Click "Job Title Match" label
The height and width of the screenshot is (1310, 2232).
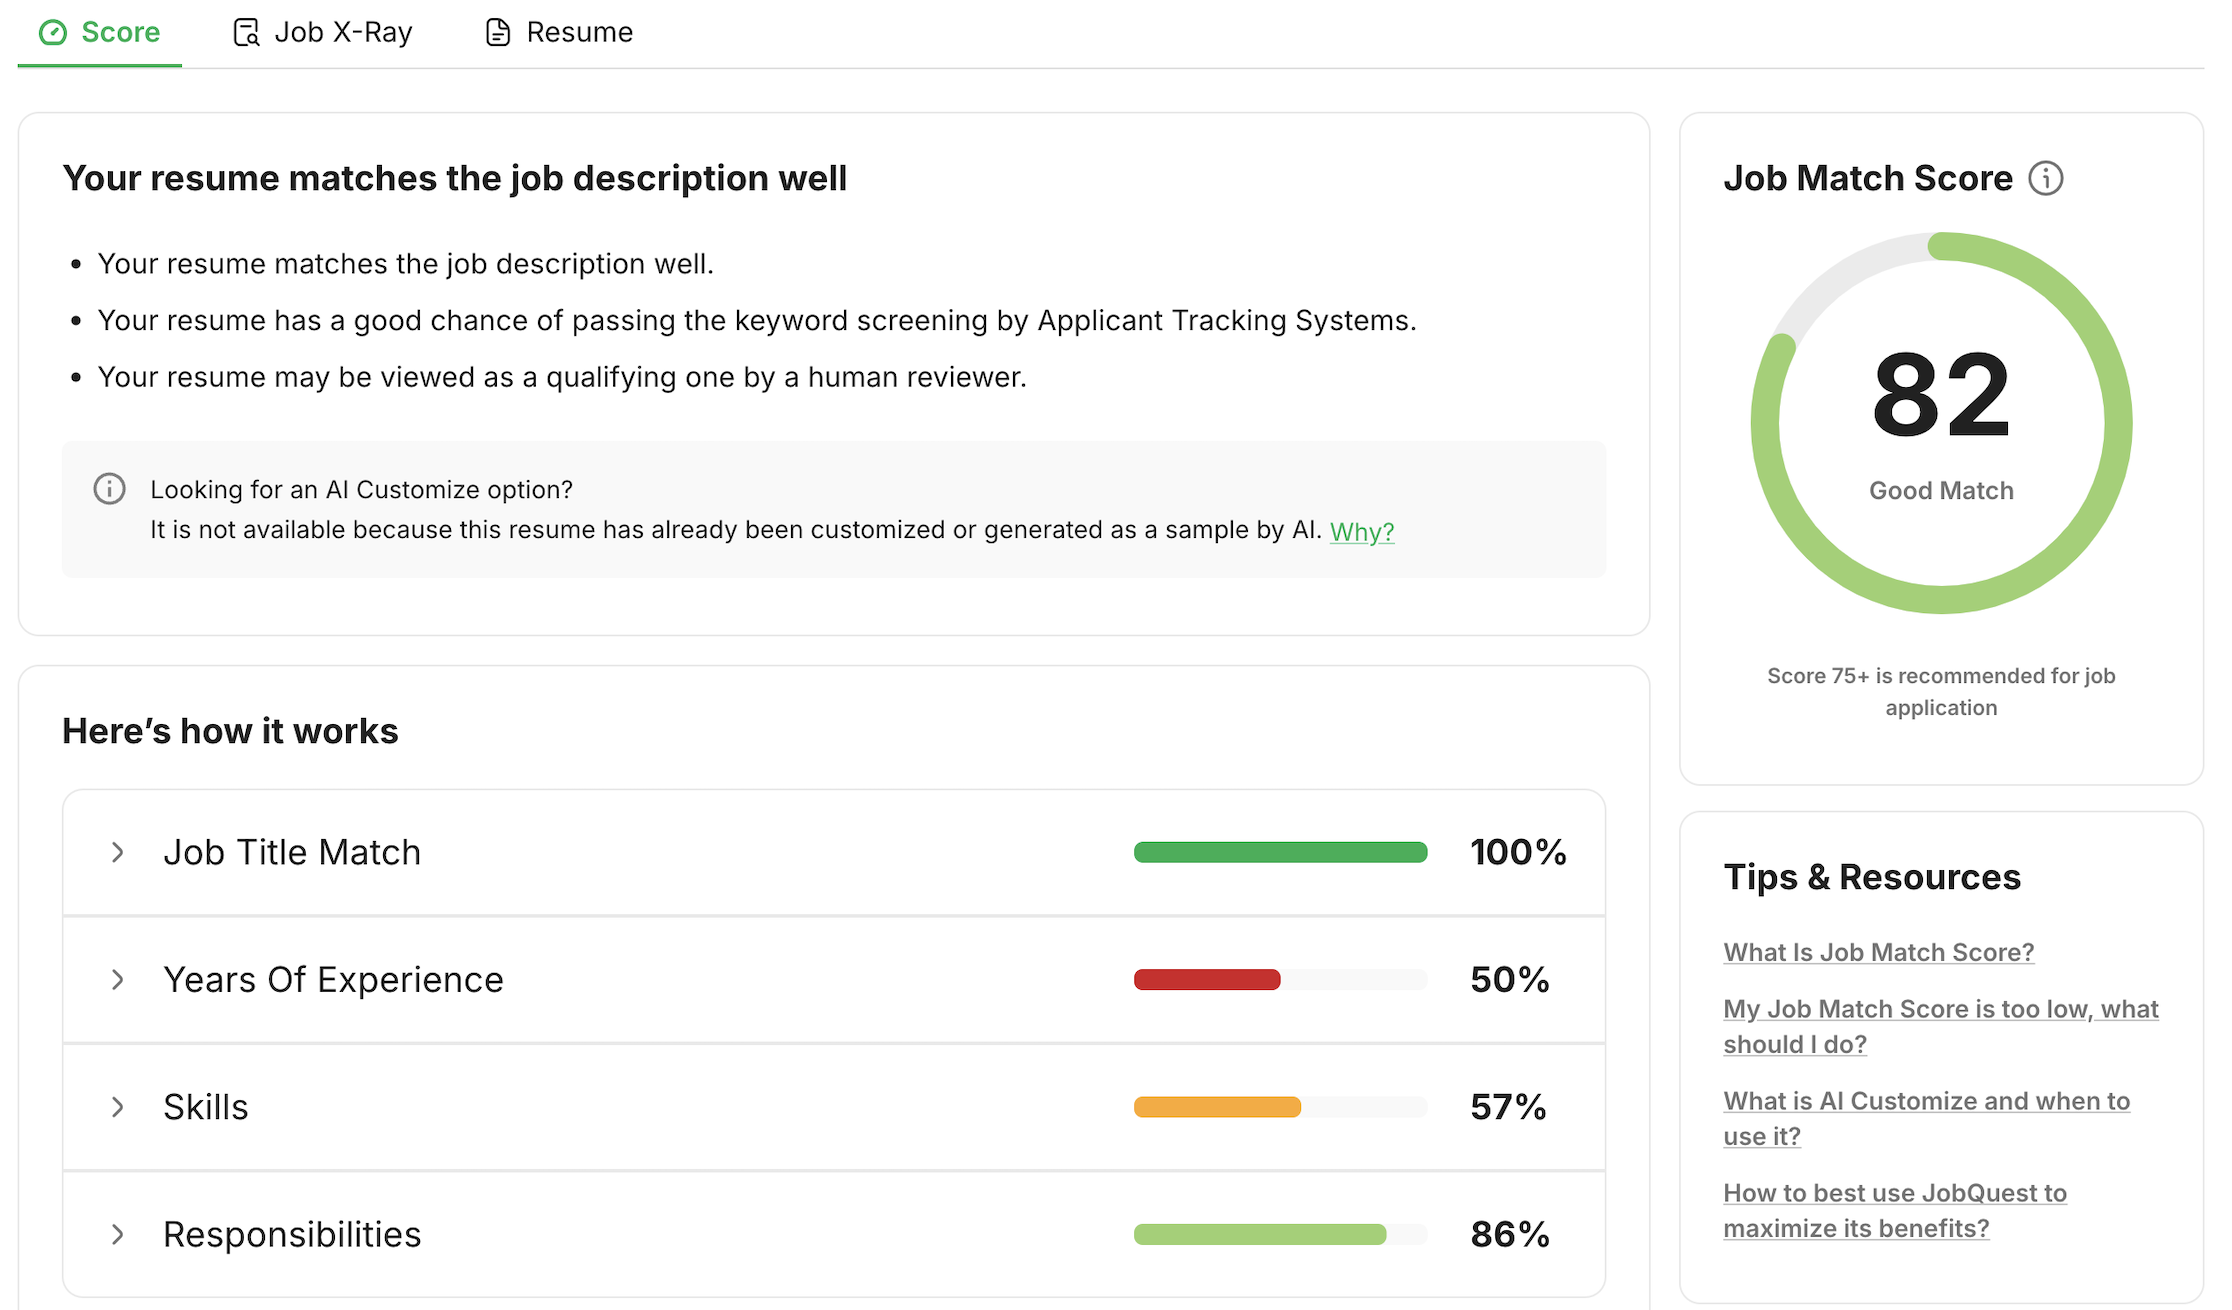[292, 852]
